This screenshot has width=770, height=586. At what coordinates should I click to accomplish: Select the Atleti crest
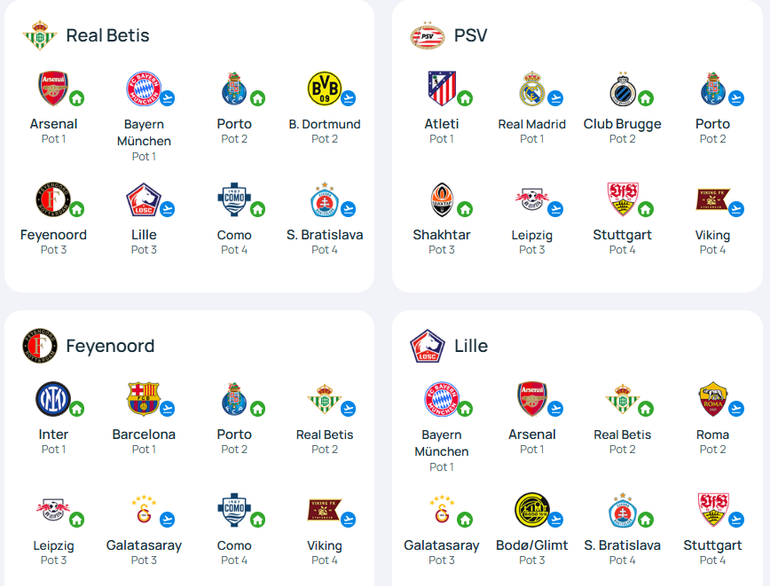point(441,89)
